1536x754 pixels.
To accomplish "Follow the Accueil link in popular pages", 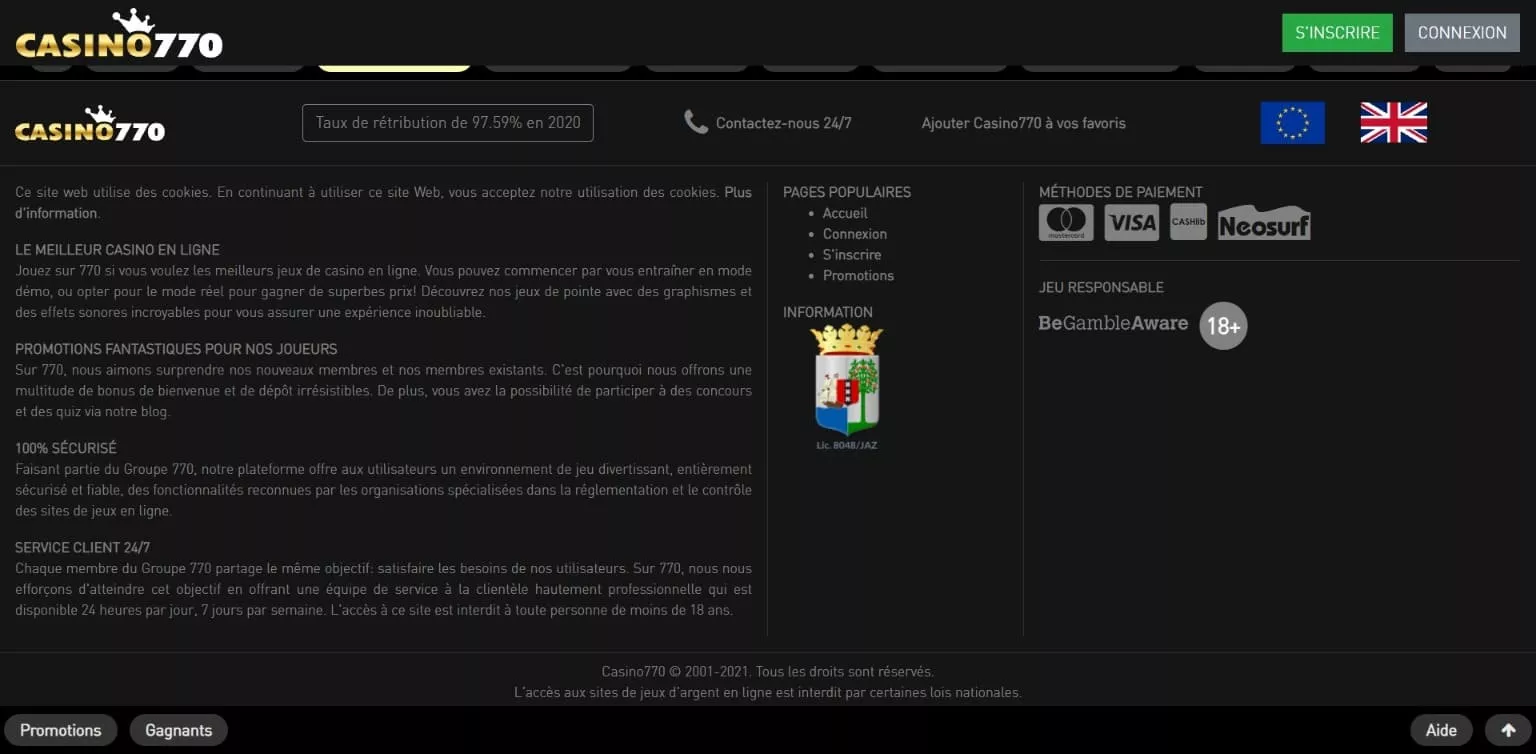I will click(x=844, y=213).
